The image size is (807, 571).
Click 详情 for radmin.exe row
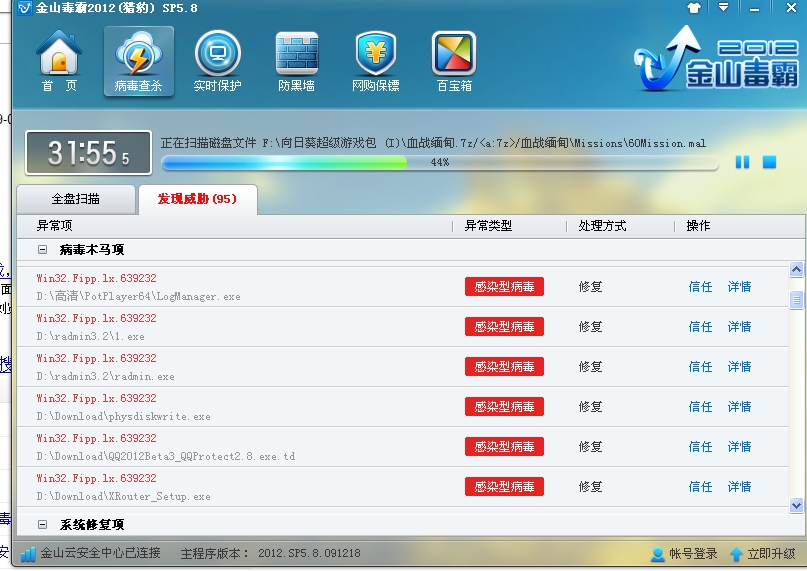[x=740, y=367]
